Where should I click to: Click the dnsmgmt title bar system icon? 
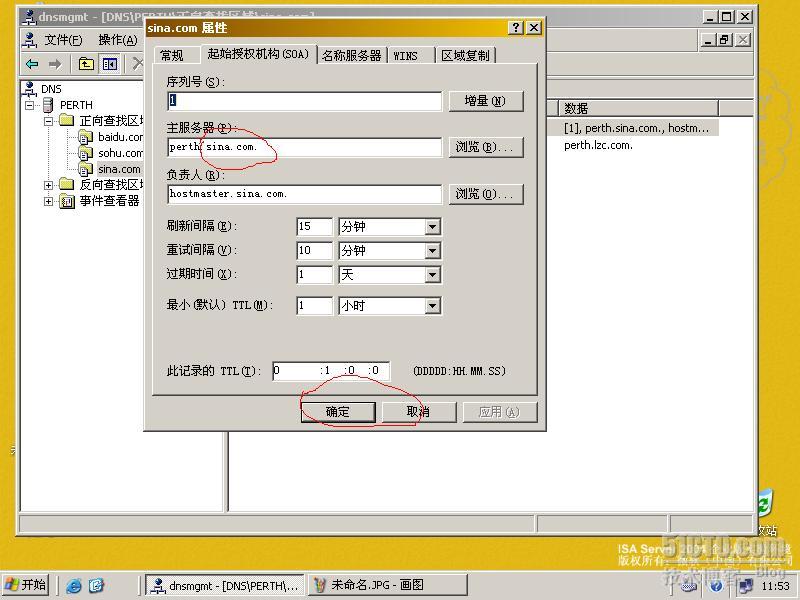point(30,17)
